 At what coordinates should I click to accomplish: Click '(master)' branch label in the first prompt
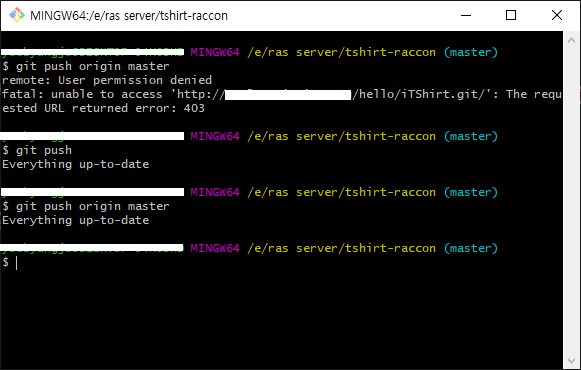471,52
